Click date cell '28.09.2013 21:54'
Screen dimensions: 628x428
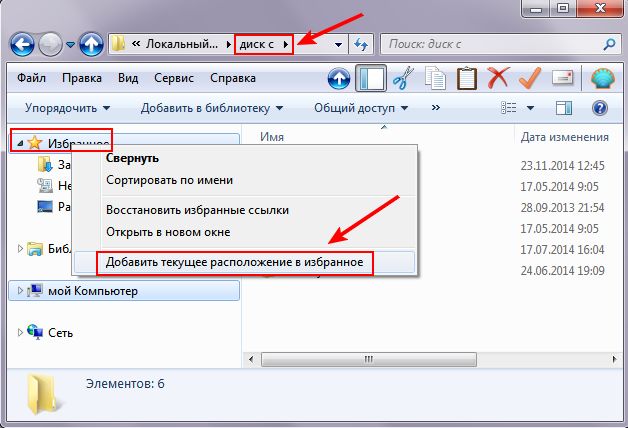(x=562, y=207)
